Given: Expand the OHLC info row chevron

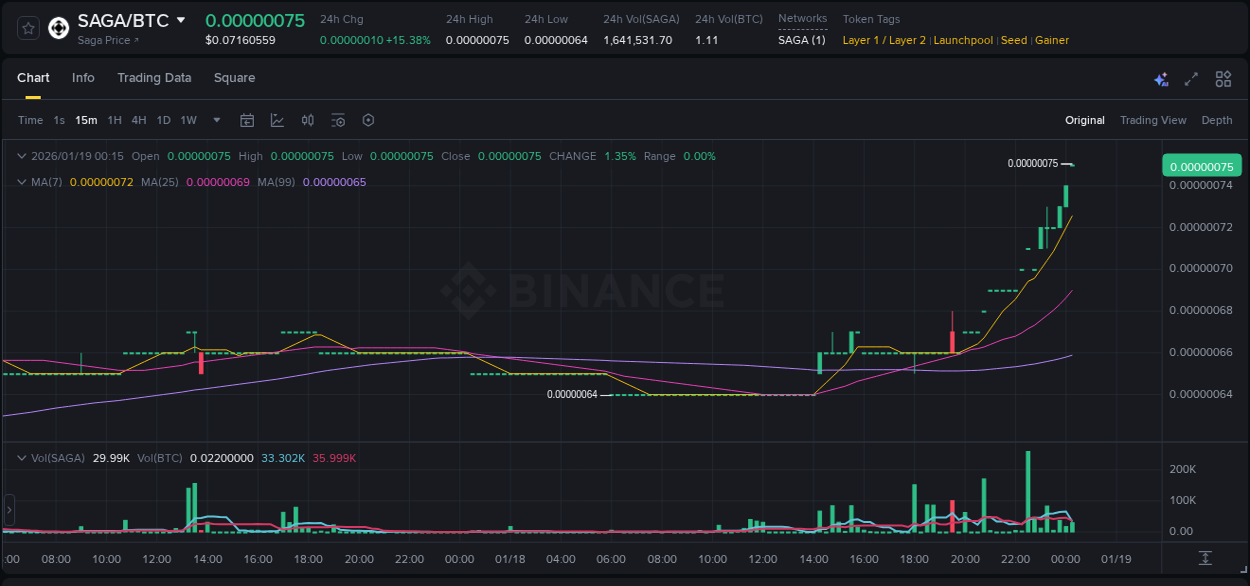Looking at the screenshot, I should click(x=22, y=156).
